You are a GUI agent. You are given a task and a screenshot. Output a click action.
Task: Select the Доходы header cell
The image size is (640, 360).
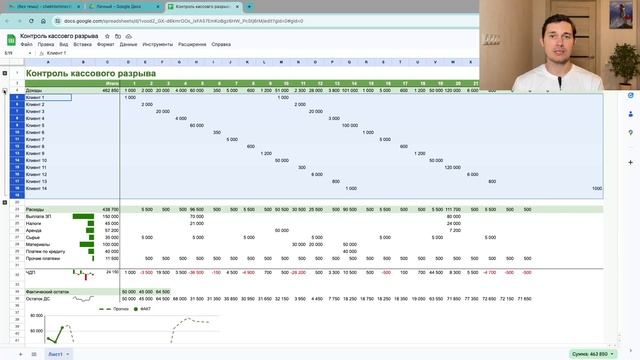coord(48,90)
